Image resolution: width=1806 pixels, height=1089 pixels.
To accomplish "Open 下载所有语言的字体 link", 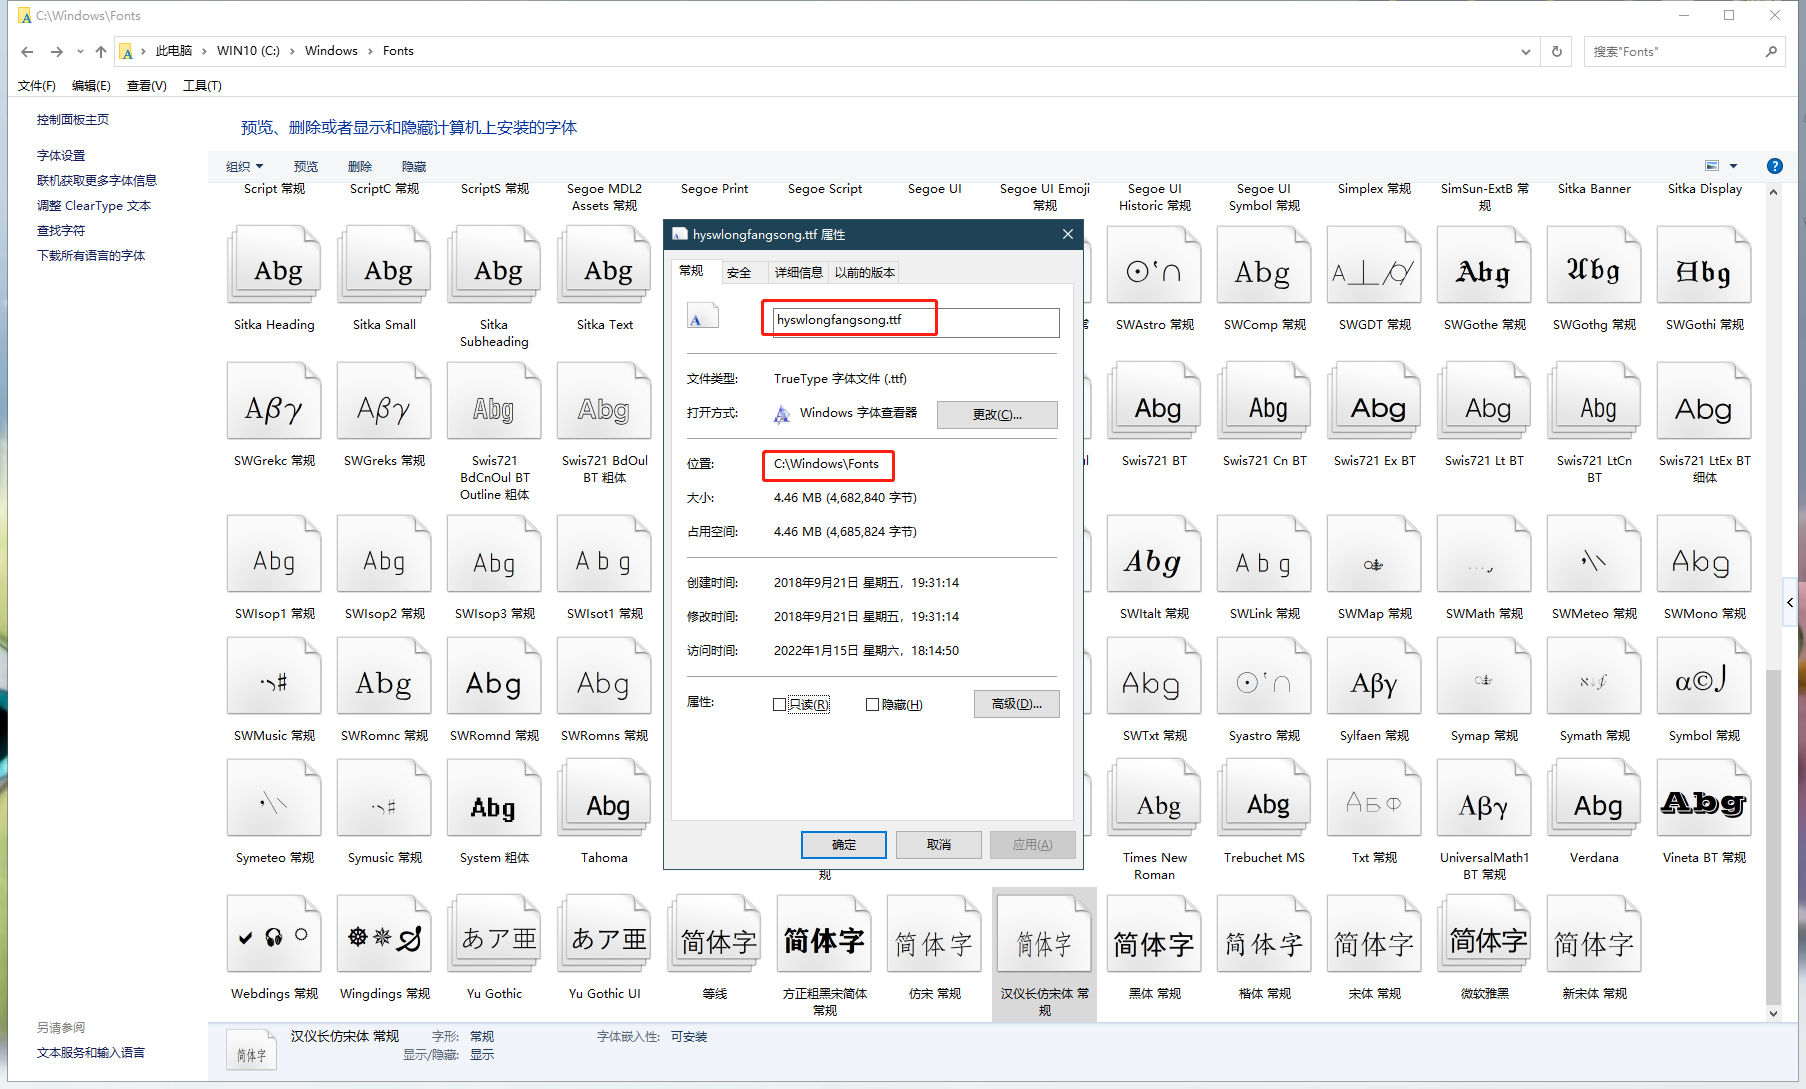I will 91,255.
